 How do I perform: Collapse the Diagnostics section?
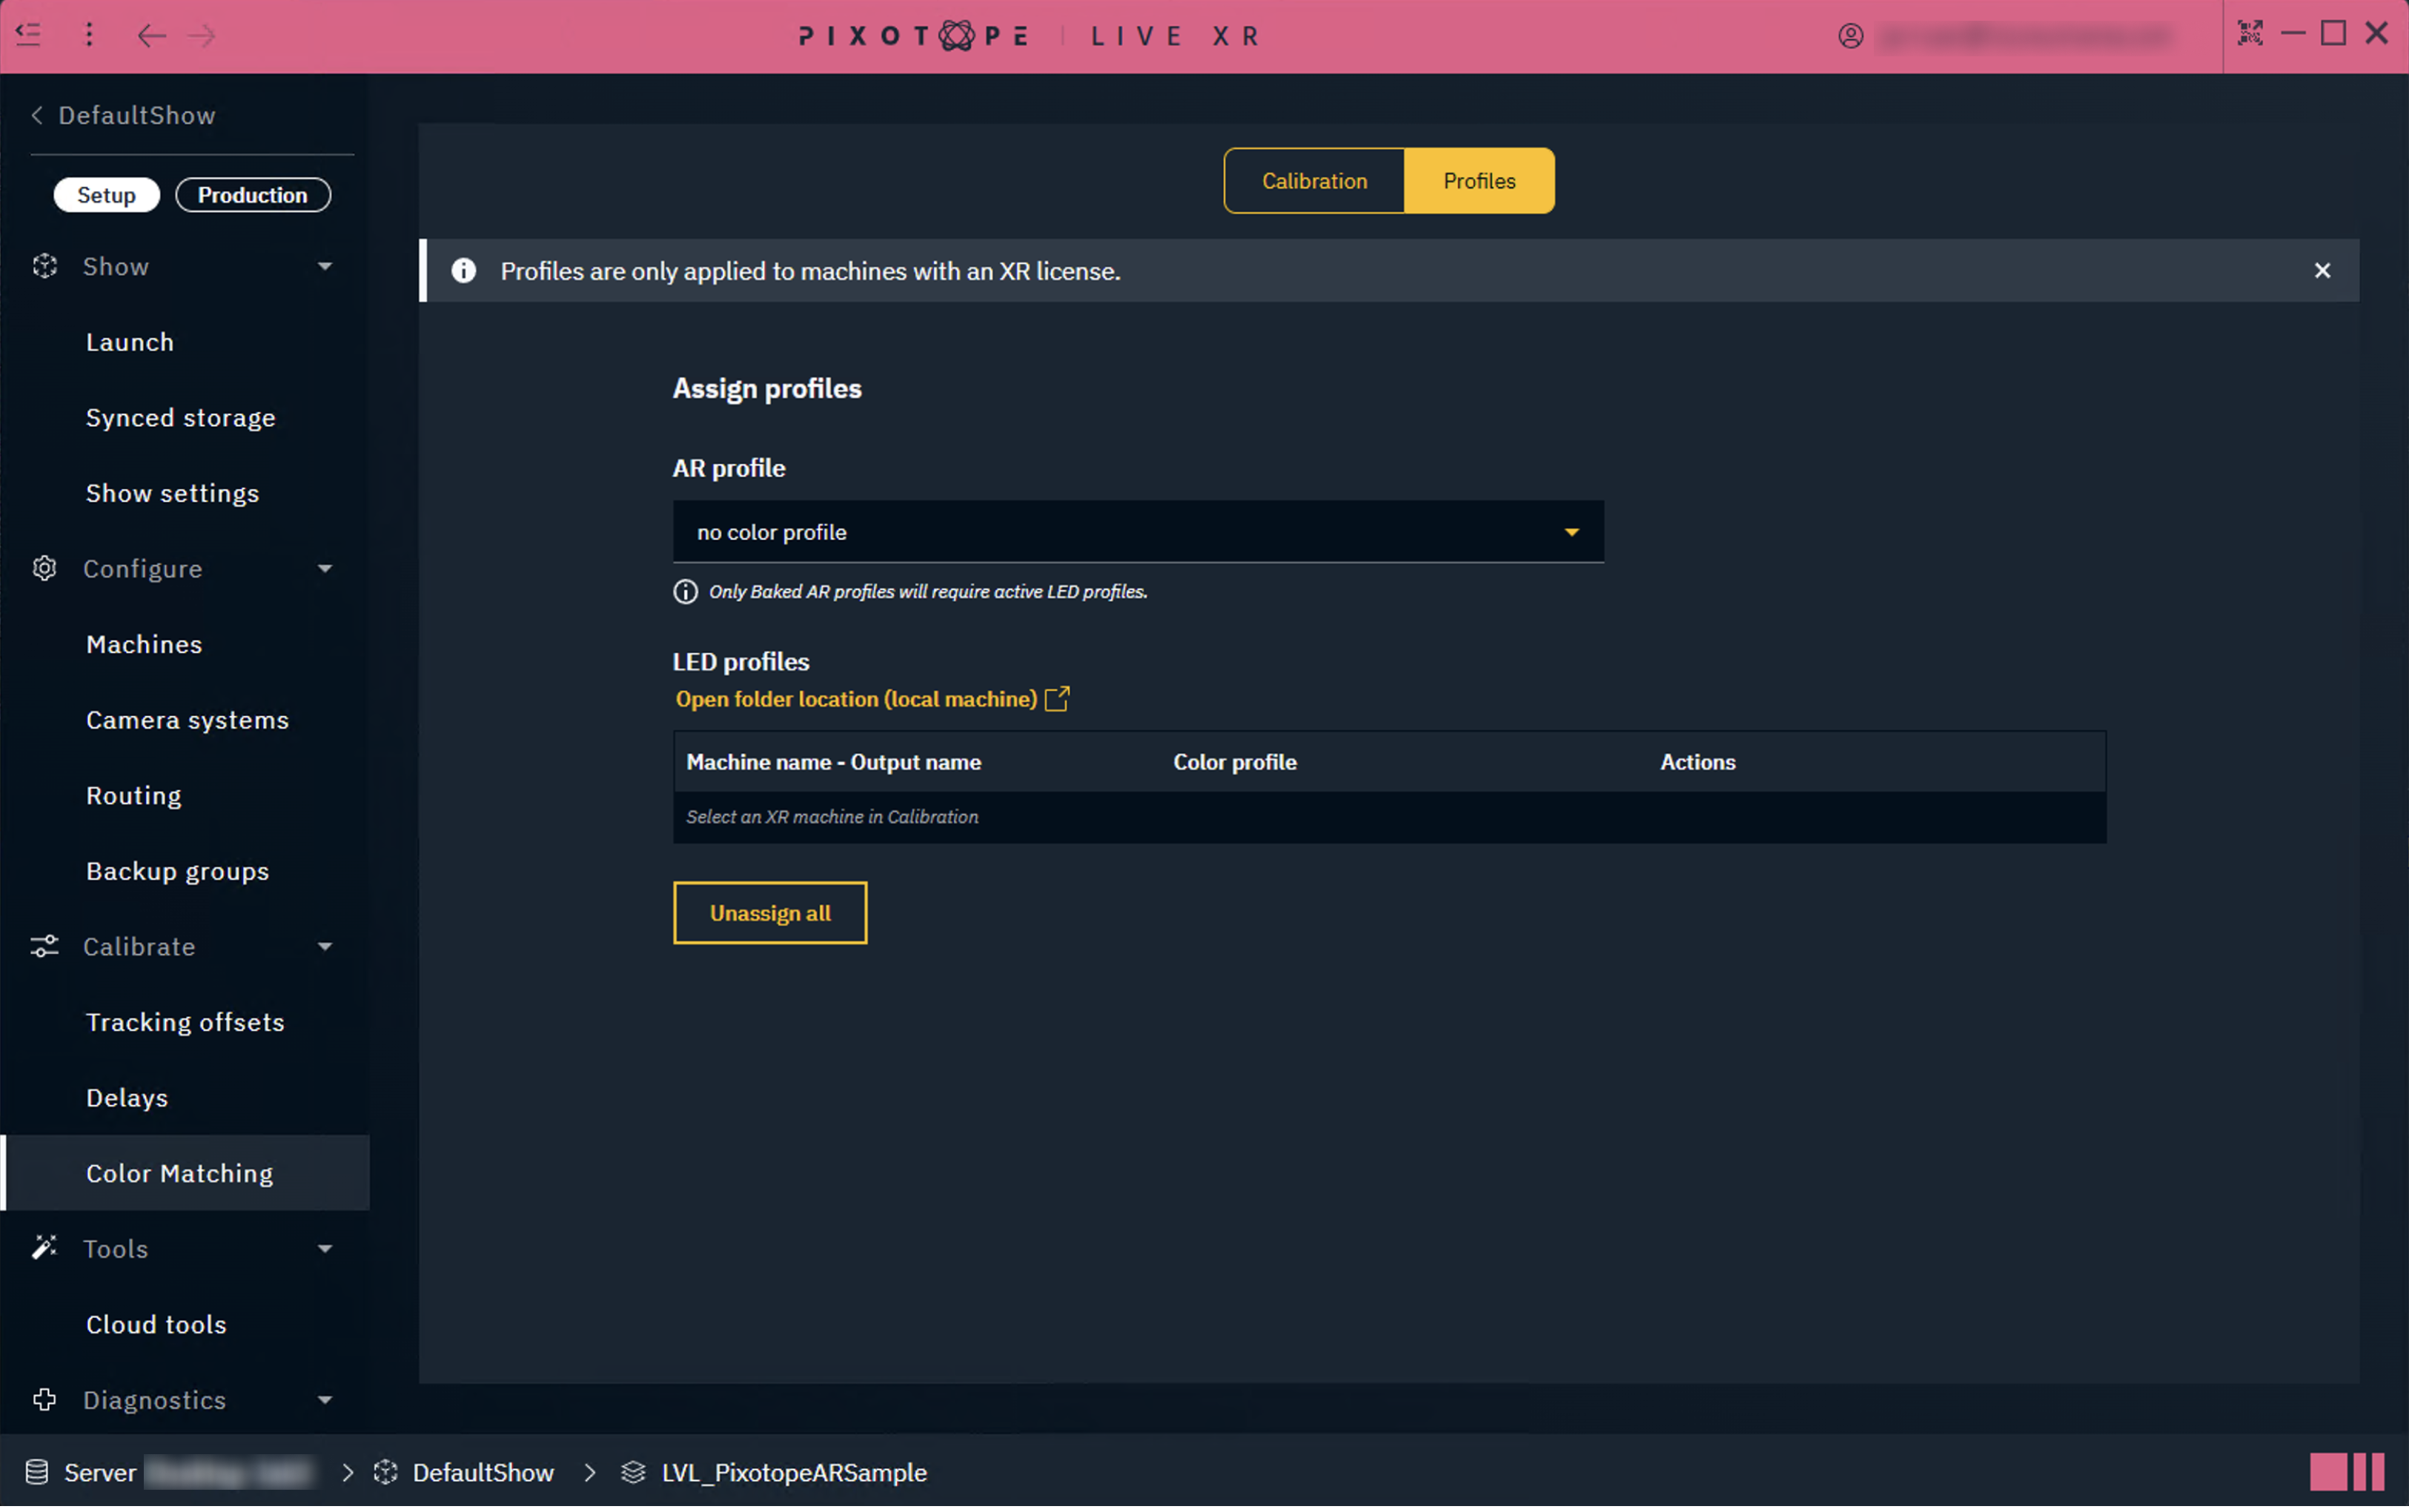(324, 1400)
